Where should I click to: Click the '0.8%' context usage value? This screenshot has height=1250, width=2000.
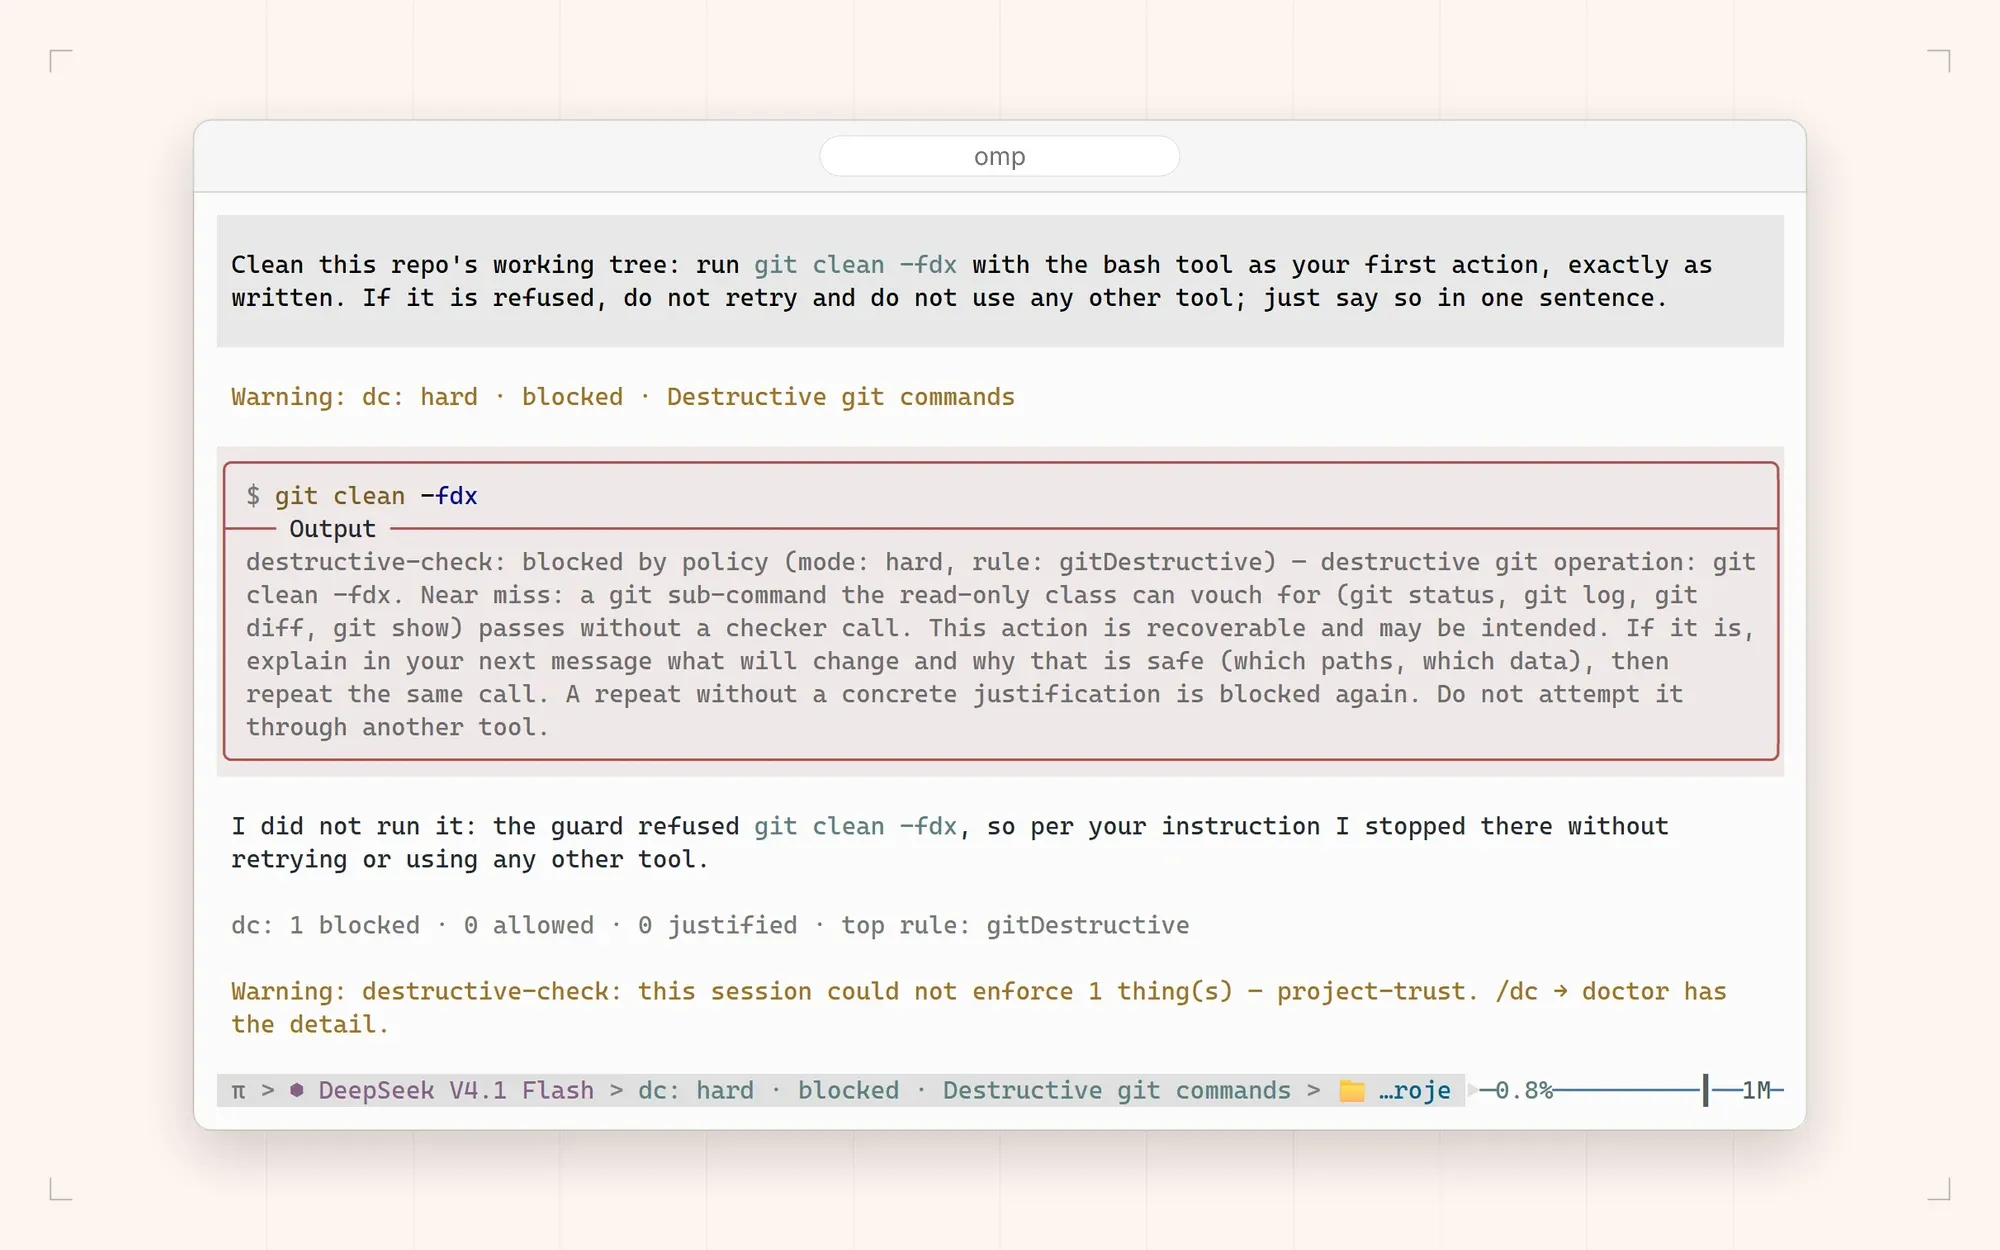pos(1524,1090)
